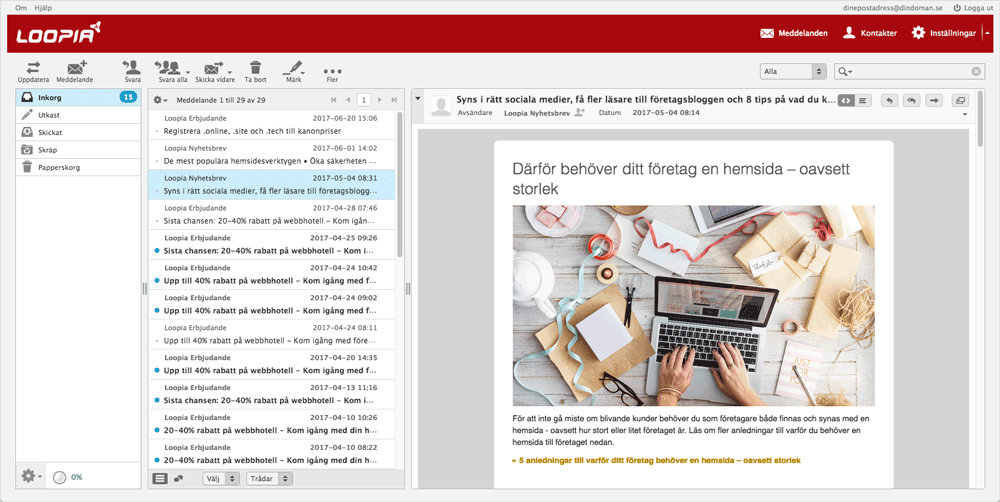Click forward arrow in message header
This screenshot has width=1000, height=502.
[934, 100]
